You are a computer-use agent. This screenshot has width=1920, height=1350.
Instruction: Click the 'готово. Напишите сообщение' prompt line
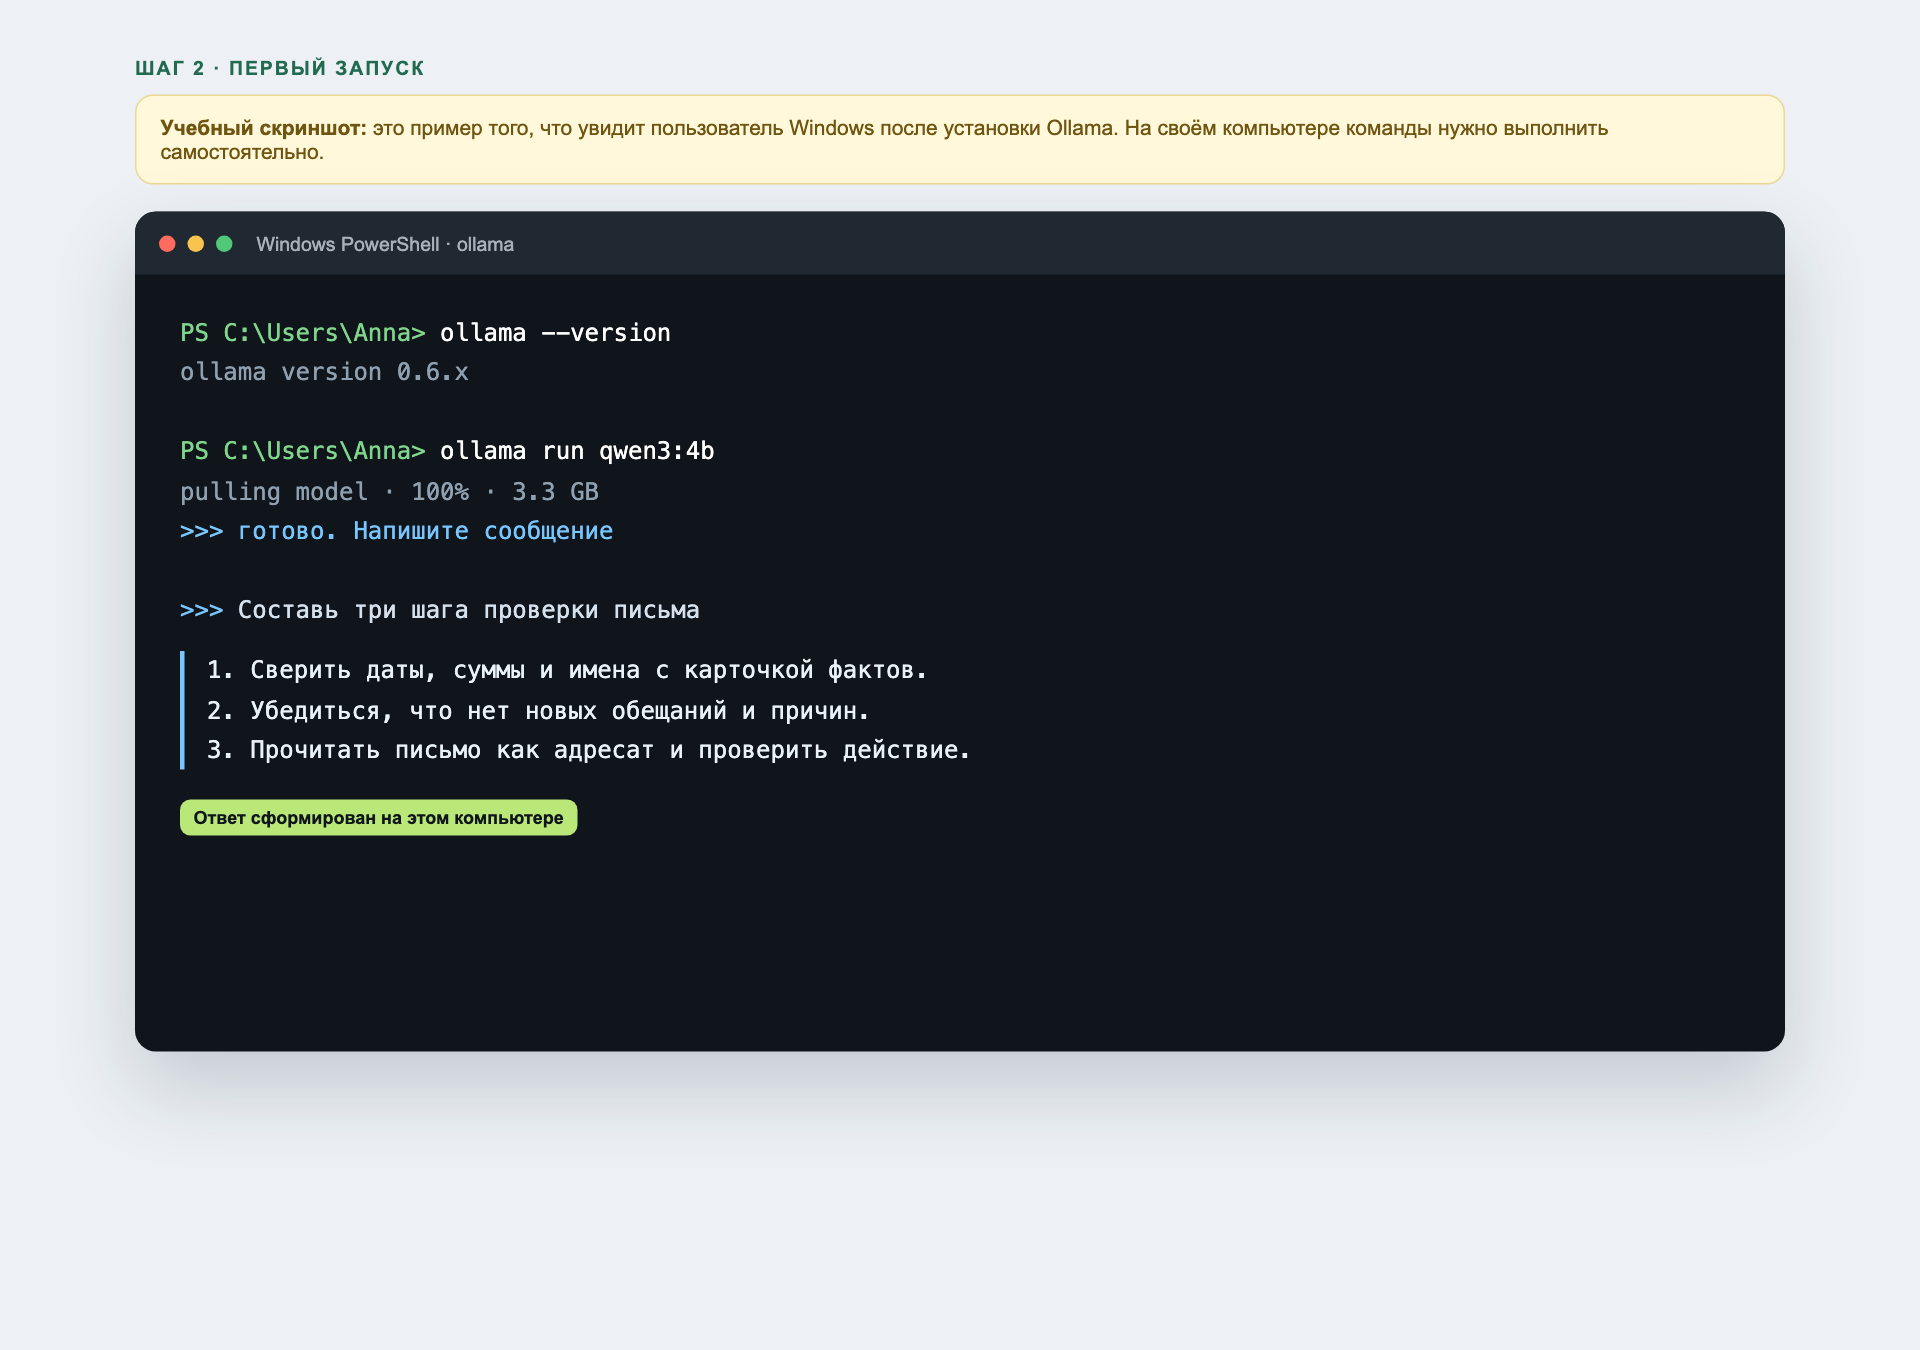396,531
